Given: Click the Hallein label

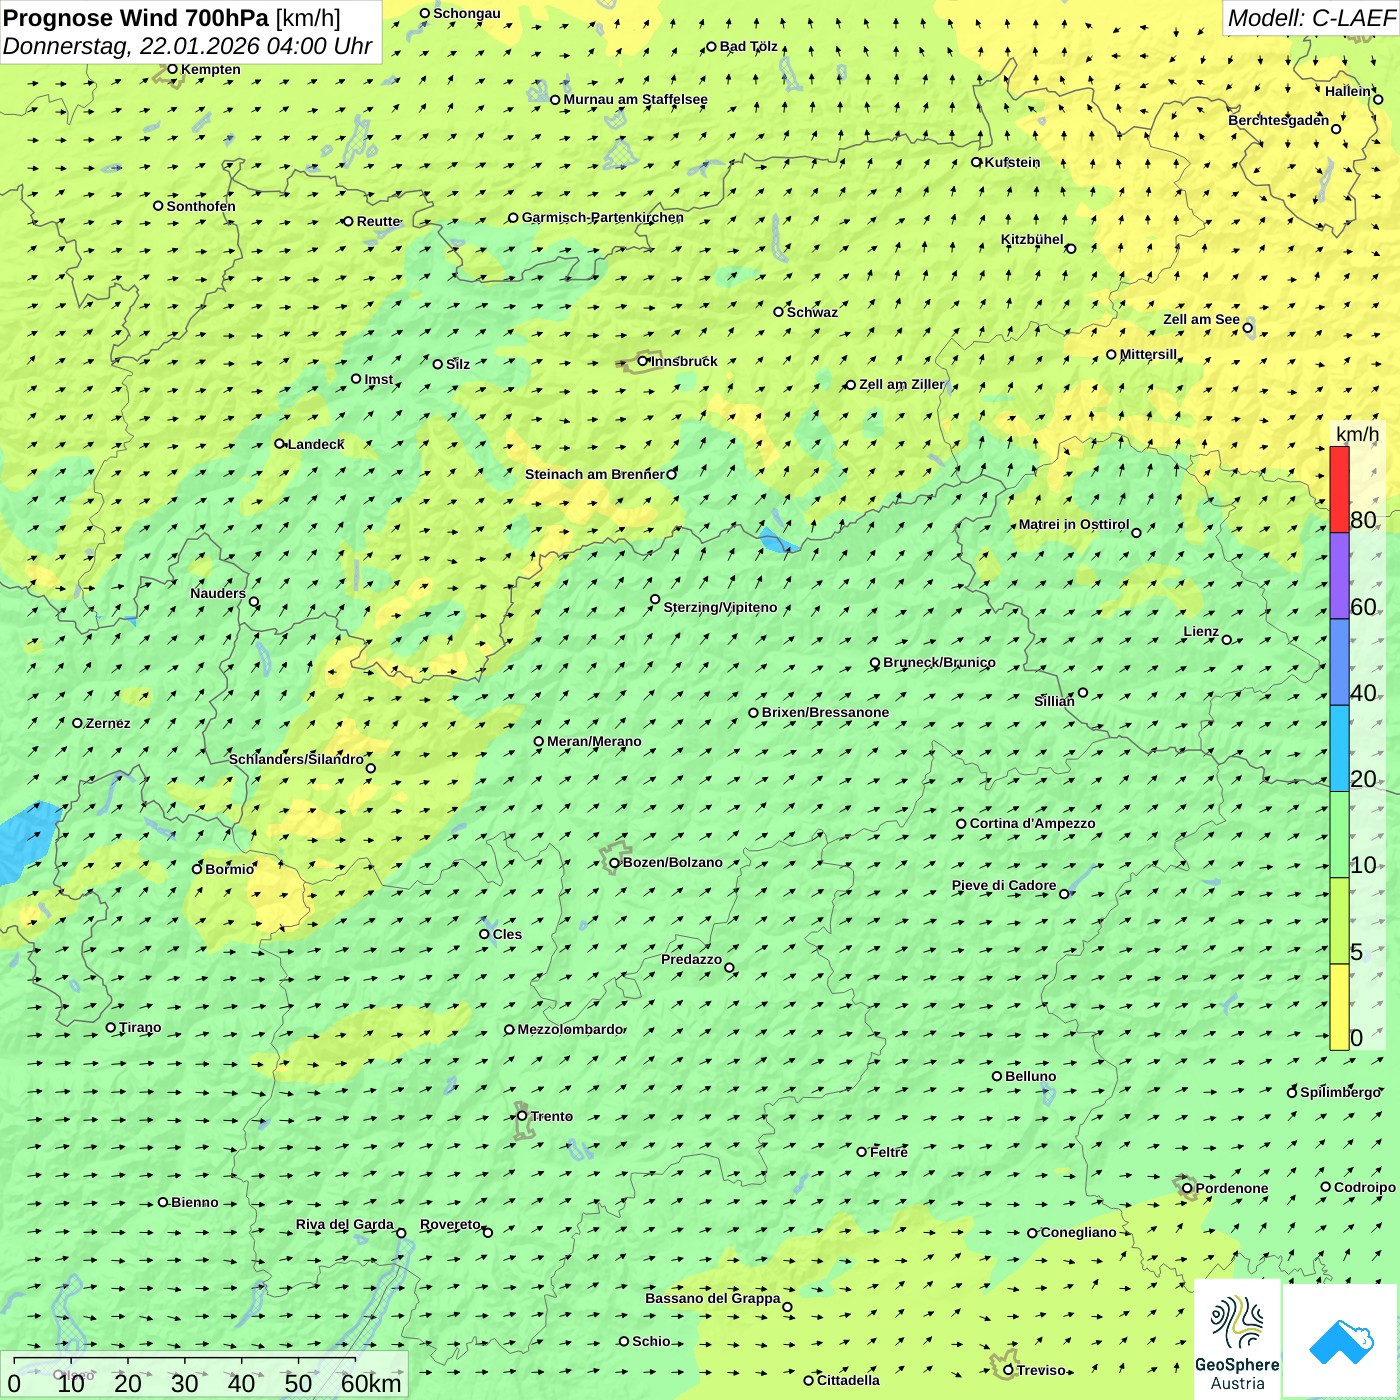Looking at the screenshot, I should (1348, 91).
